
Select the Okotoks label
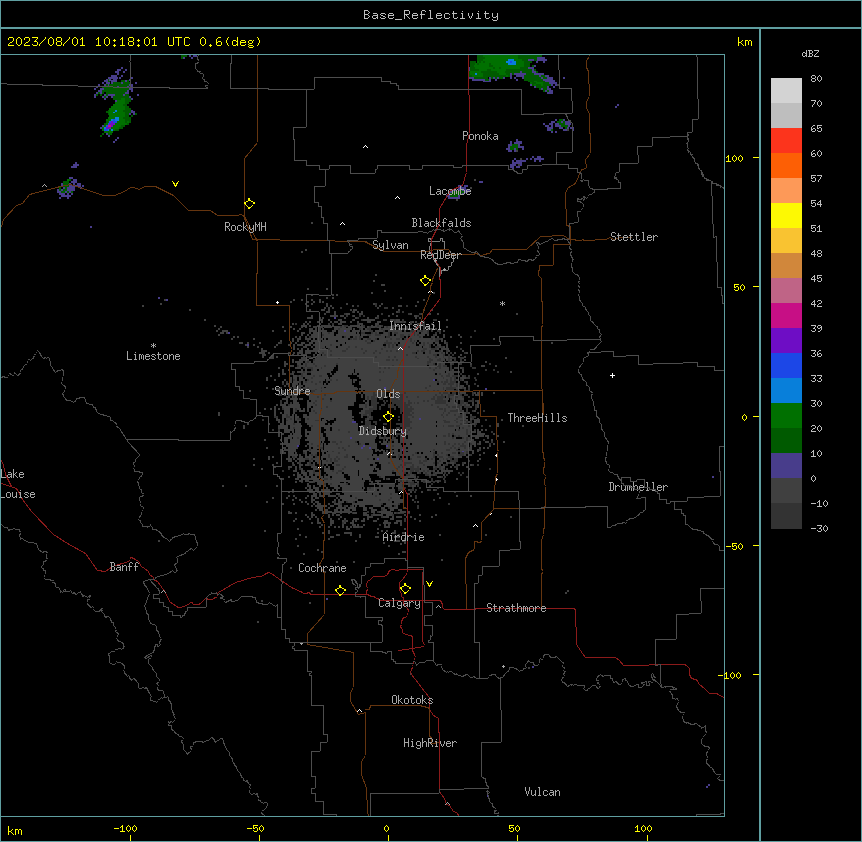coord(412,700)
